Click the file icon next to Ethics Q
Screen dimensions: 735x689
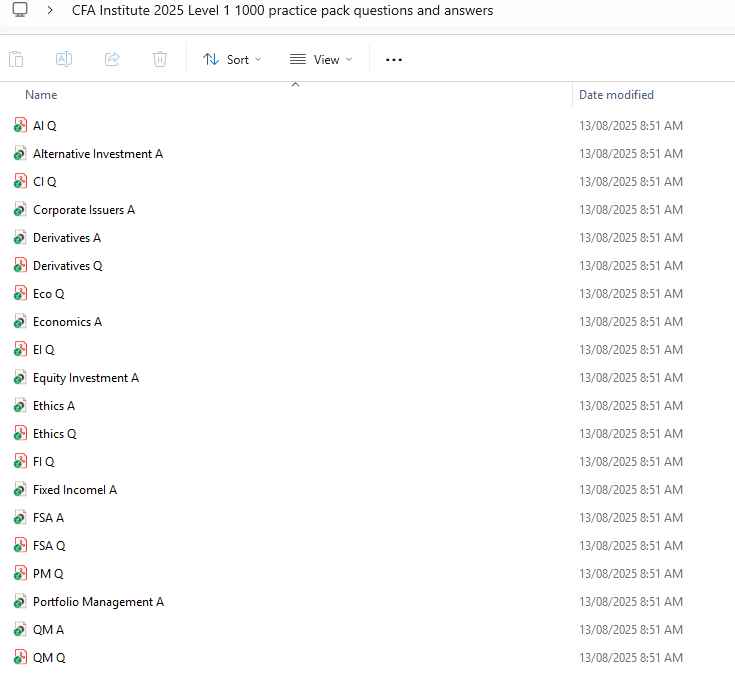tap(20, 434)
